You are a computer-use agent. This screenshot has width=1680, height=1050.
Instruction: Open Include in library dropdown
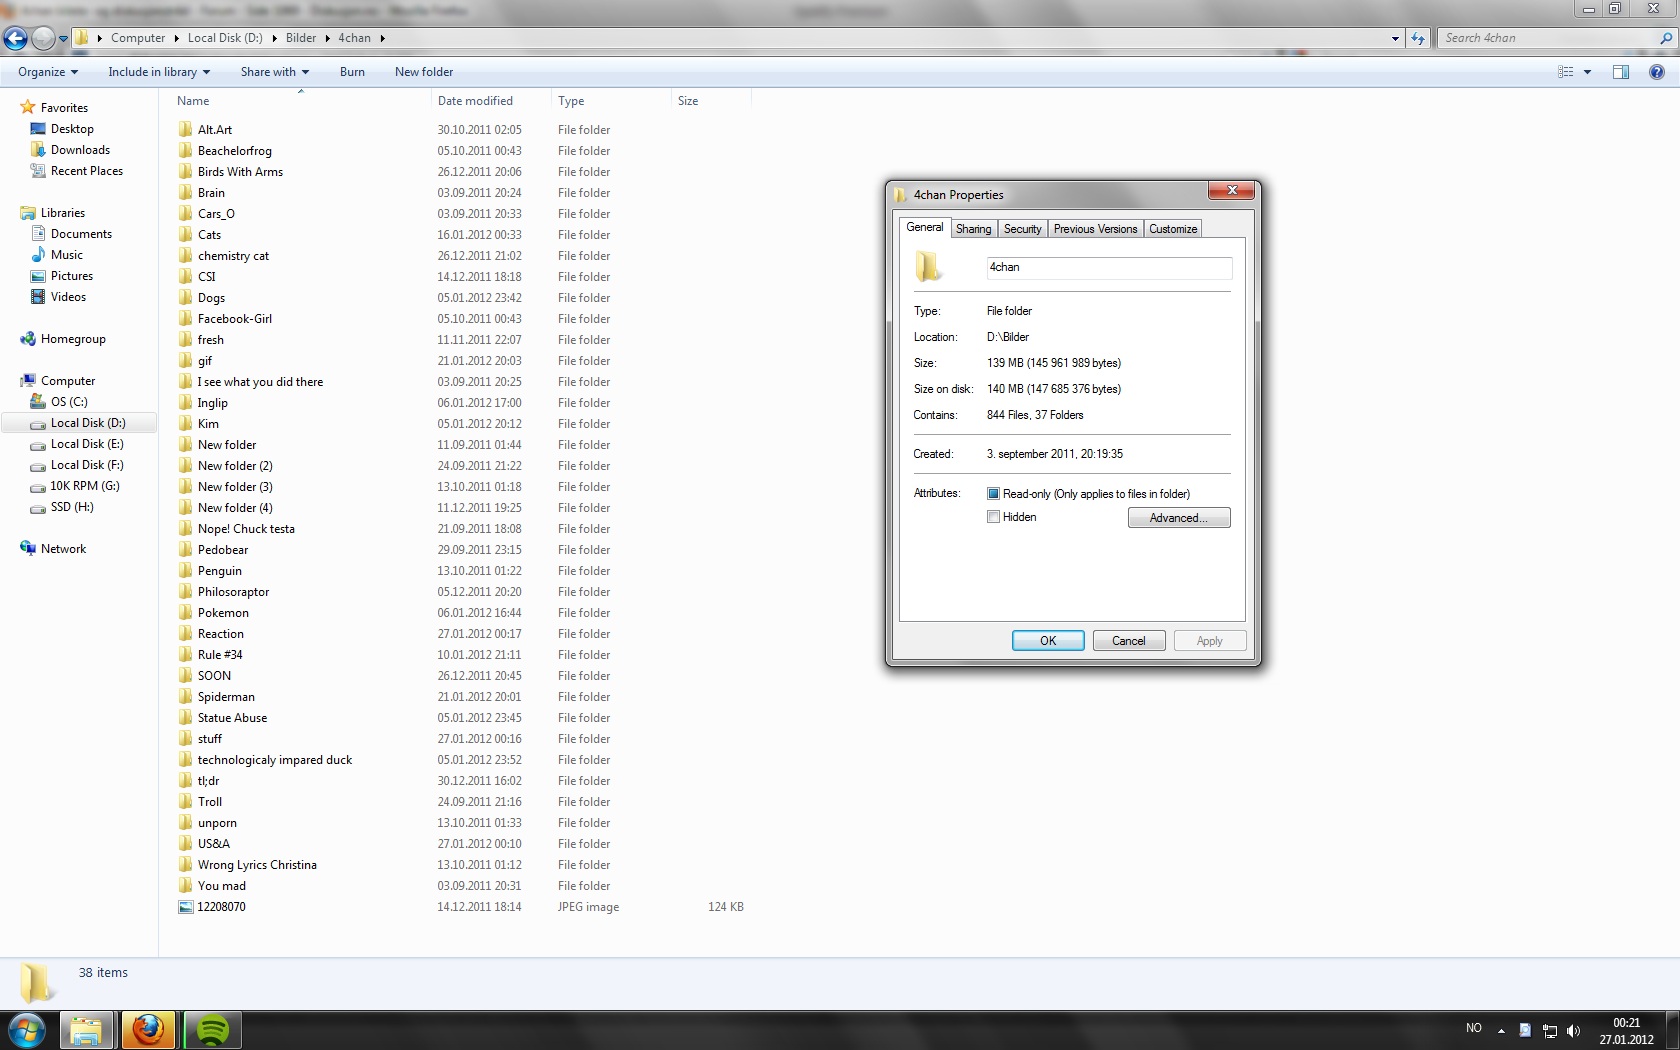point(159,72)
